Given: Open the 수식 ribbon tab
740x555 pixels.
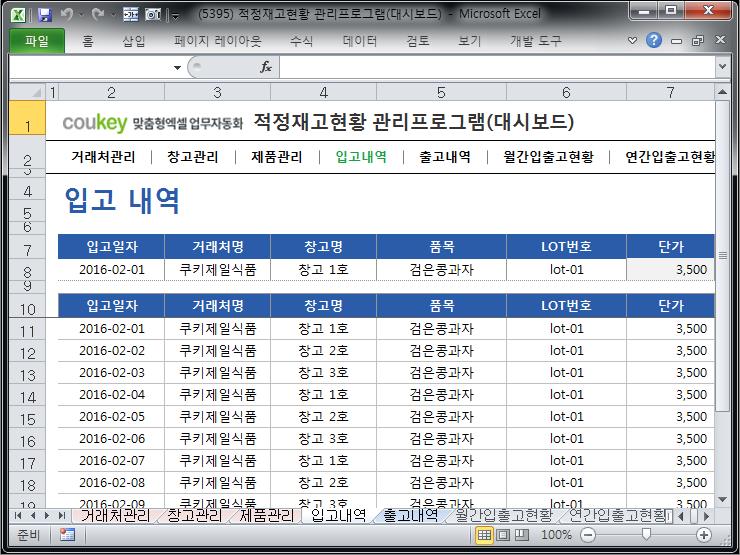Looking at the screenshot, I should coord(302,41).
